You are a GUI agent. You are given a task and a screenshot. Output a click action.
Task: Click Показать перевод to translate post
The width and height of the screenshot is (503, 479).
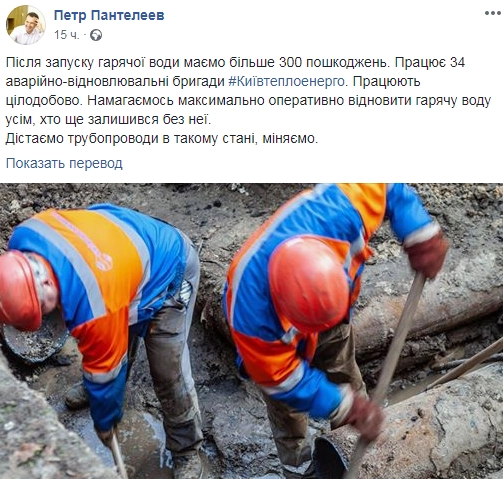(64, 163)
